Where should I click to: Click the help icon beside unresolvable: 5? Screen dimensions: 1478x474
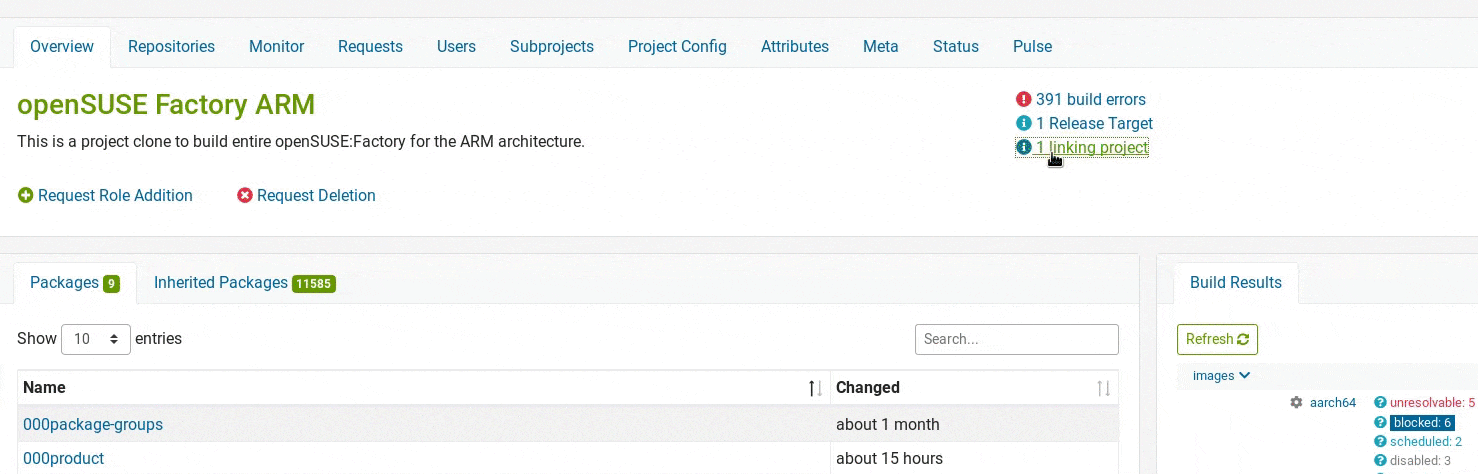point(1380,402)
